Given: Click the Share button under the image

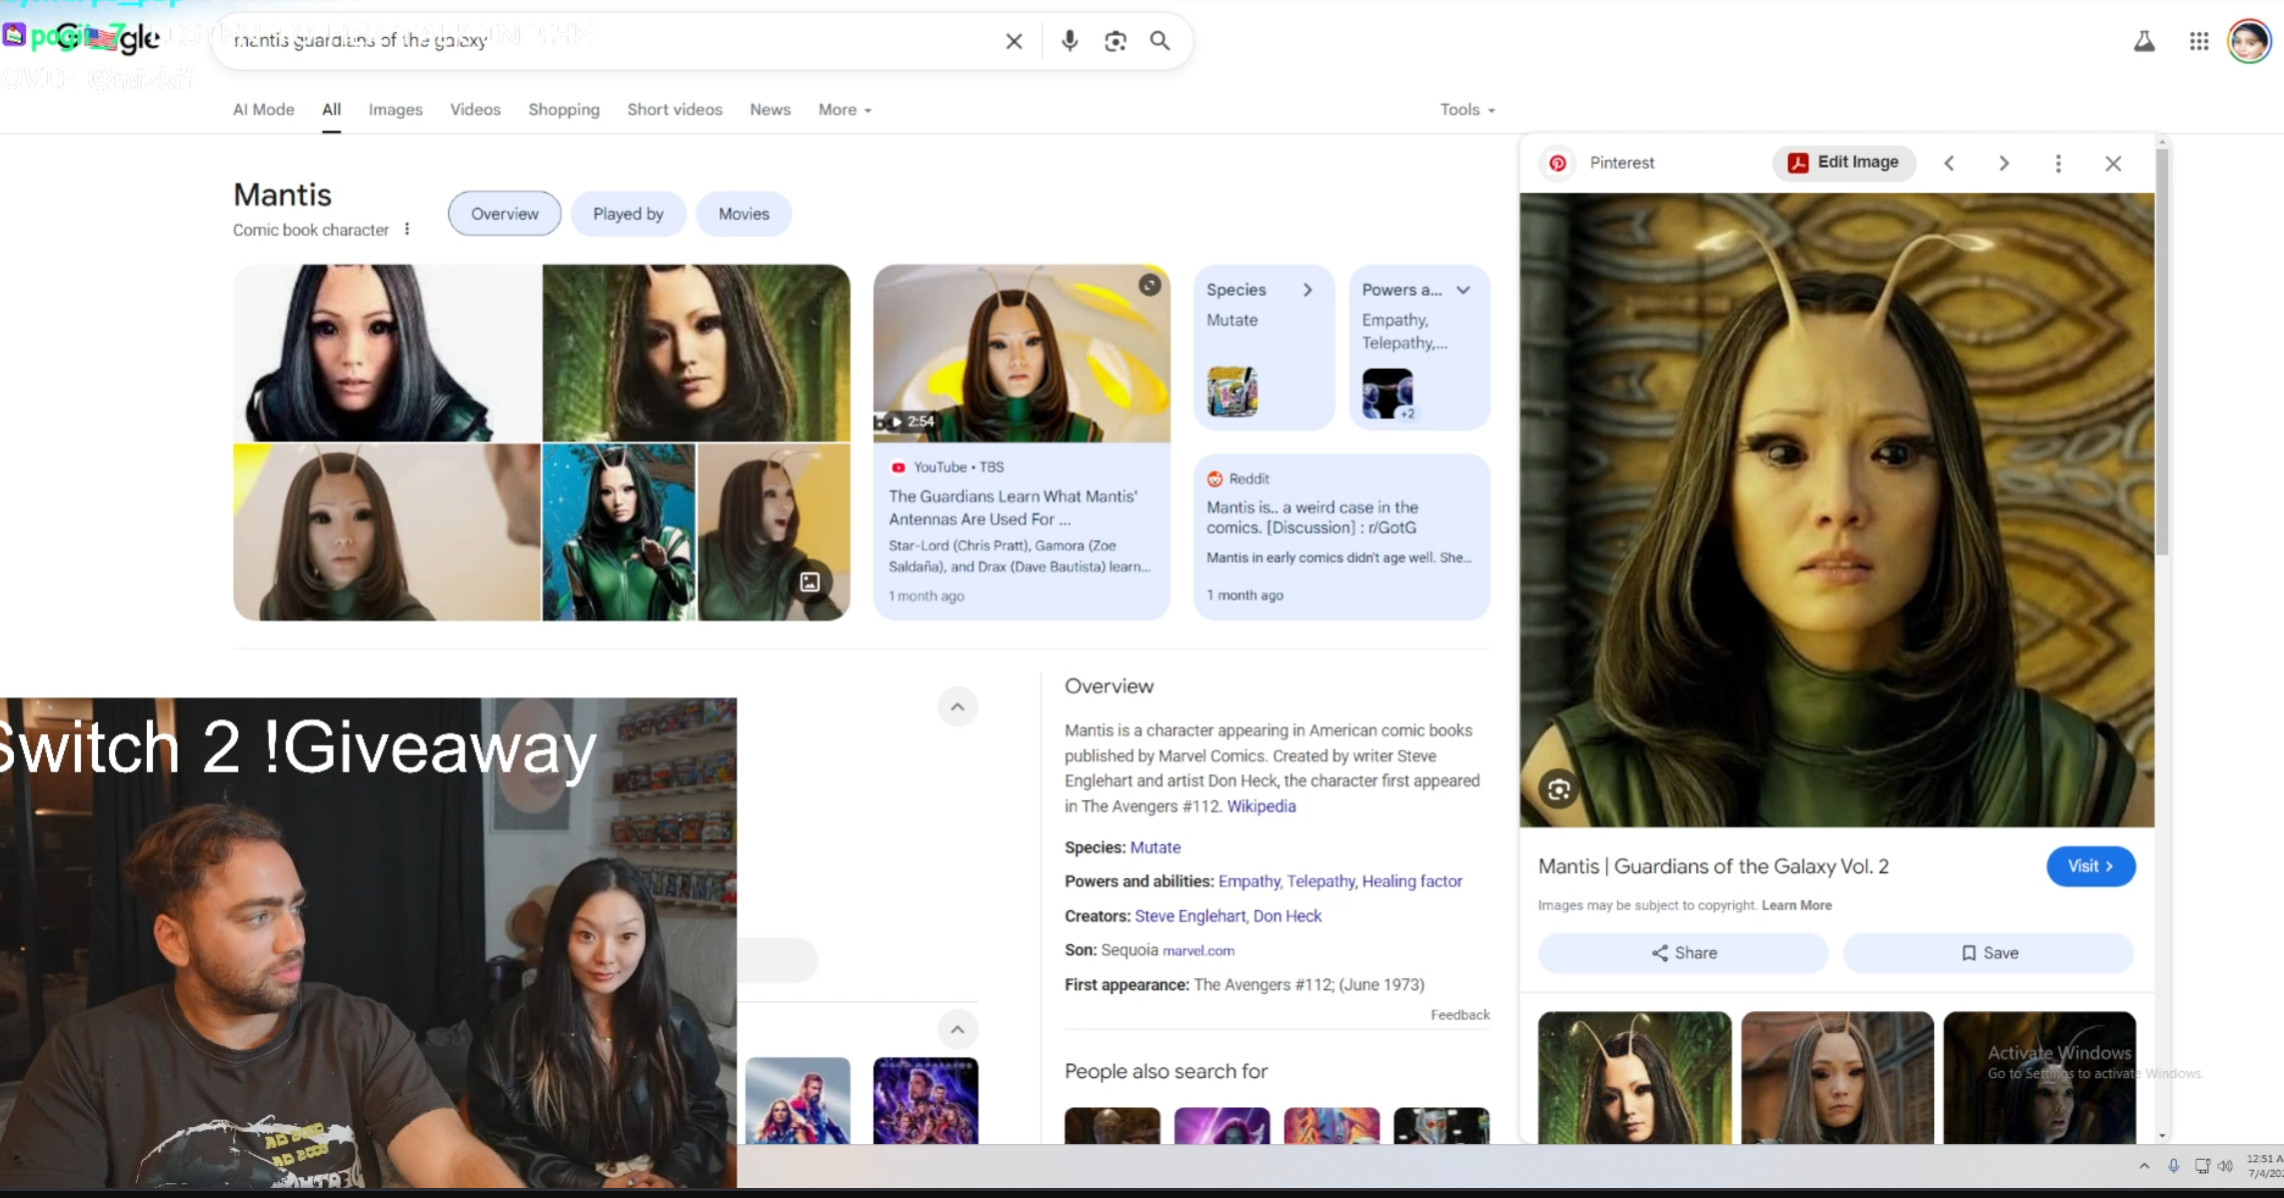Looking at the screenshot, I should click(x=1683, y=953).
